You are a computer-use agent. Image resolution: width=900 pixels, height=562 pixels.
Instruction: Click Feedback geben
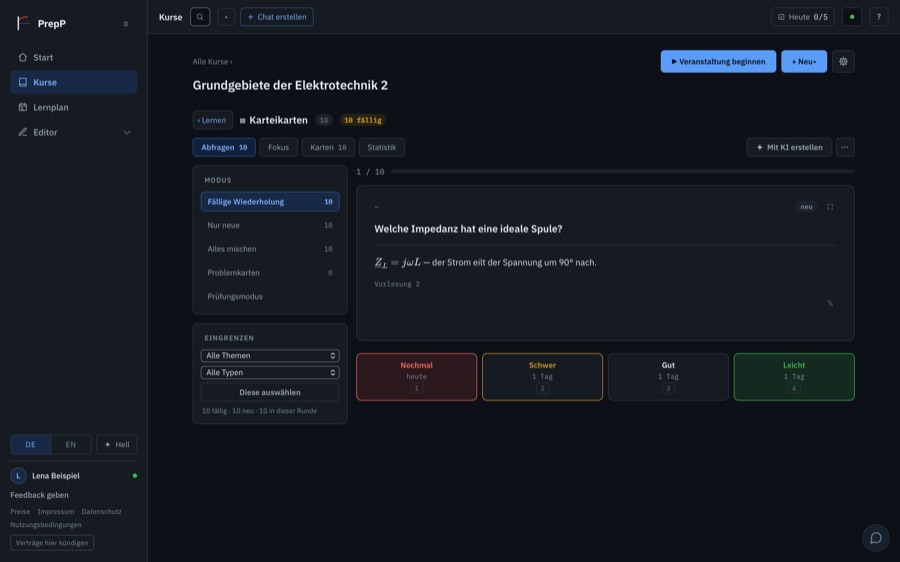[39, 495]
